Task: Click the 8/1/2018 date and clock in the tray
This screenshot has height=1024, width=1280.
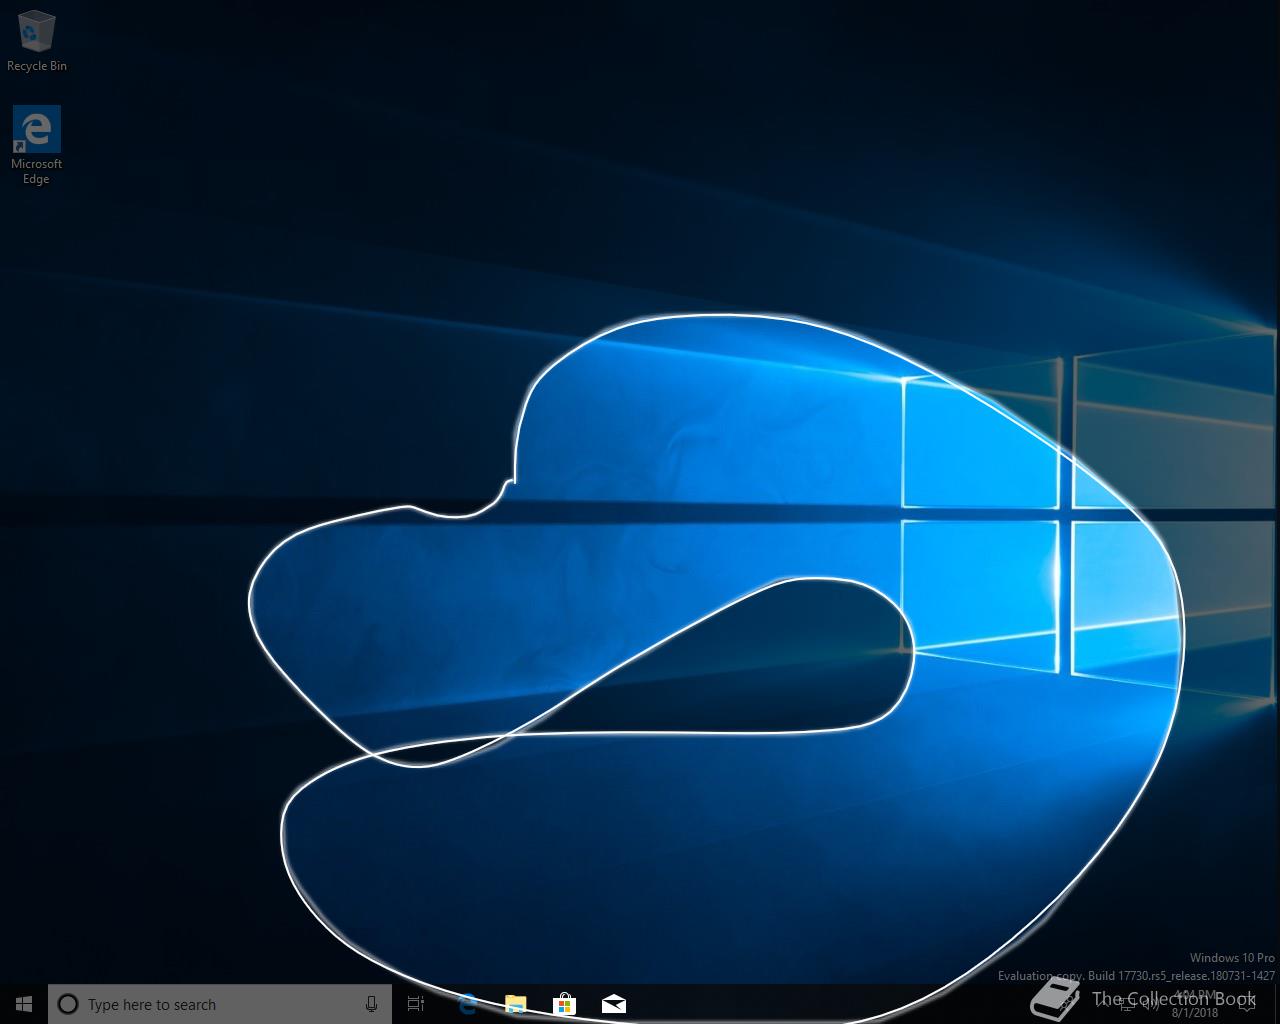Action: [x=1195, y=1004]
